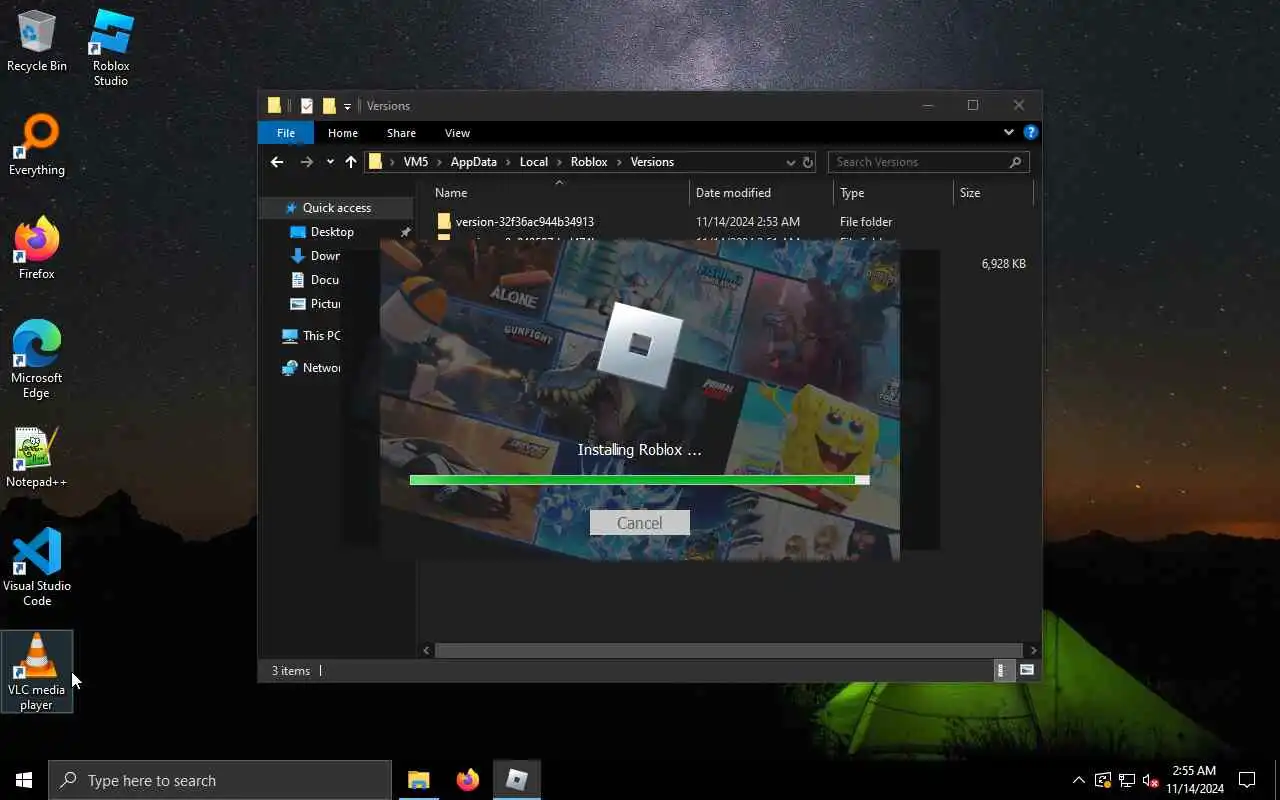Switch to the View ribbon tab

[457, 133]
